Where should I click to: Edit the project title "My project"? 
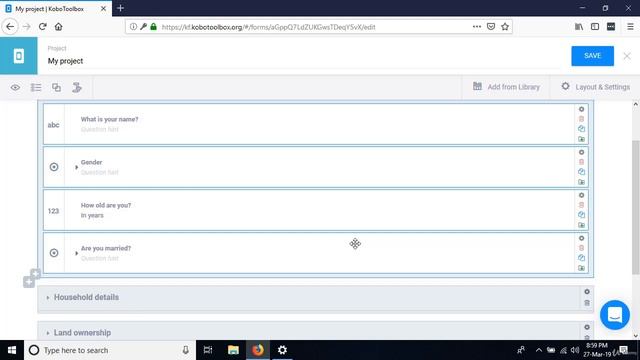(x=65, y=61)
